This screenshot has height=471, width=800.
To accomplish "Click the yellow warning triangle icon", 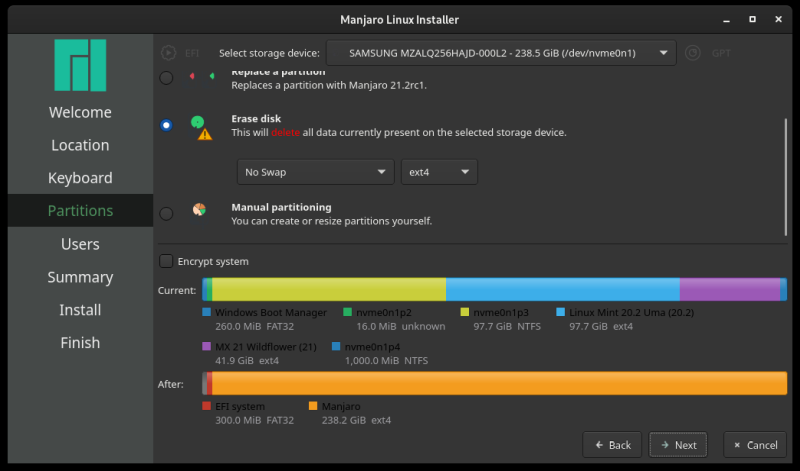I will pos(205,134).
